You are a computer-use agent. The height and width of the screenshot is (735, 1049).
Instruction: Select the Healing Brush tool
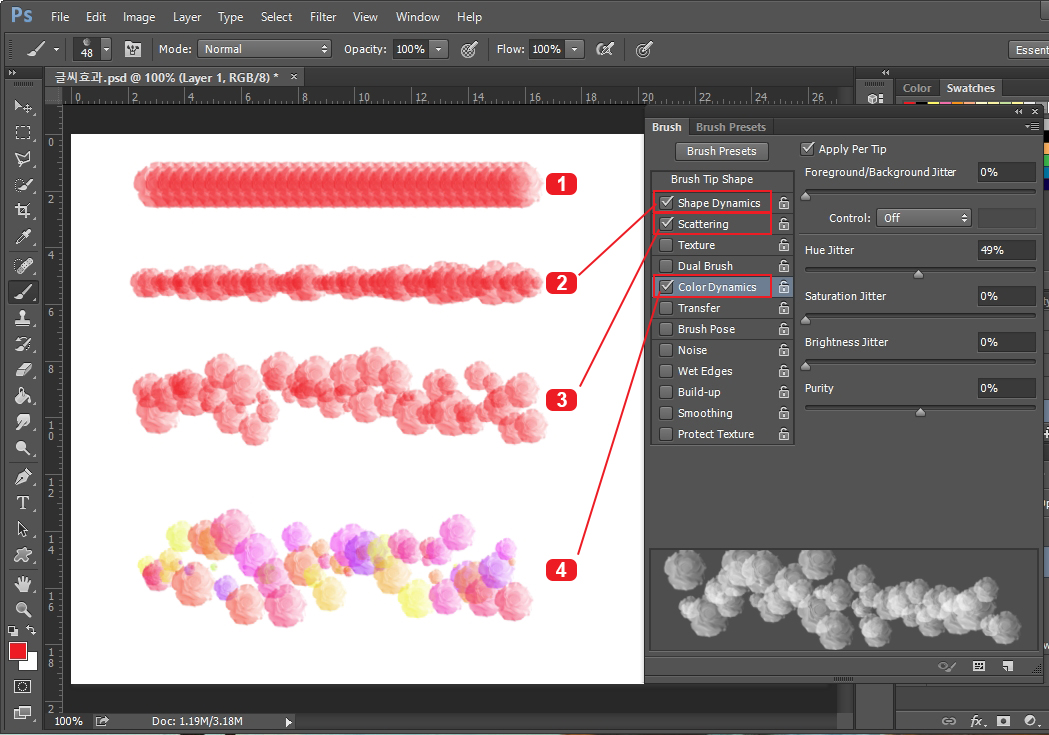pos(23,266)
